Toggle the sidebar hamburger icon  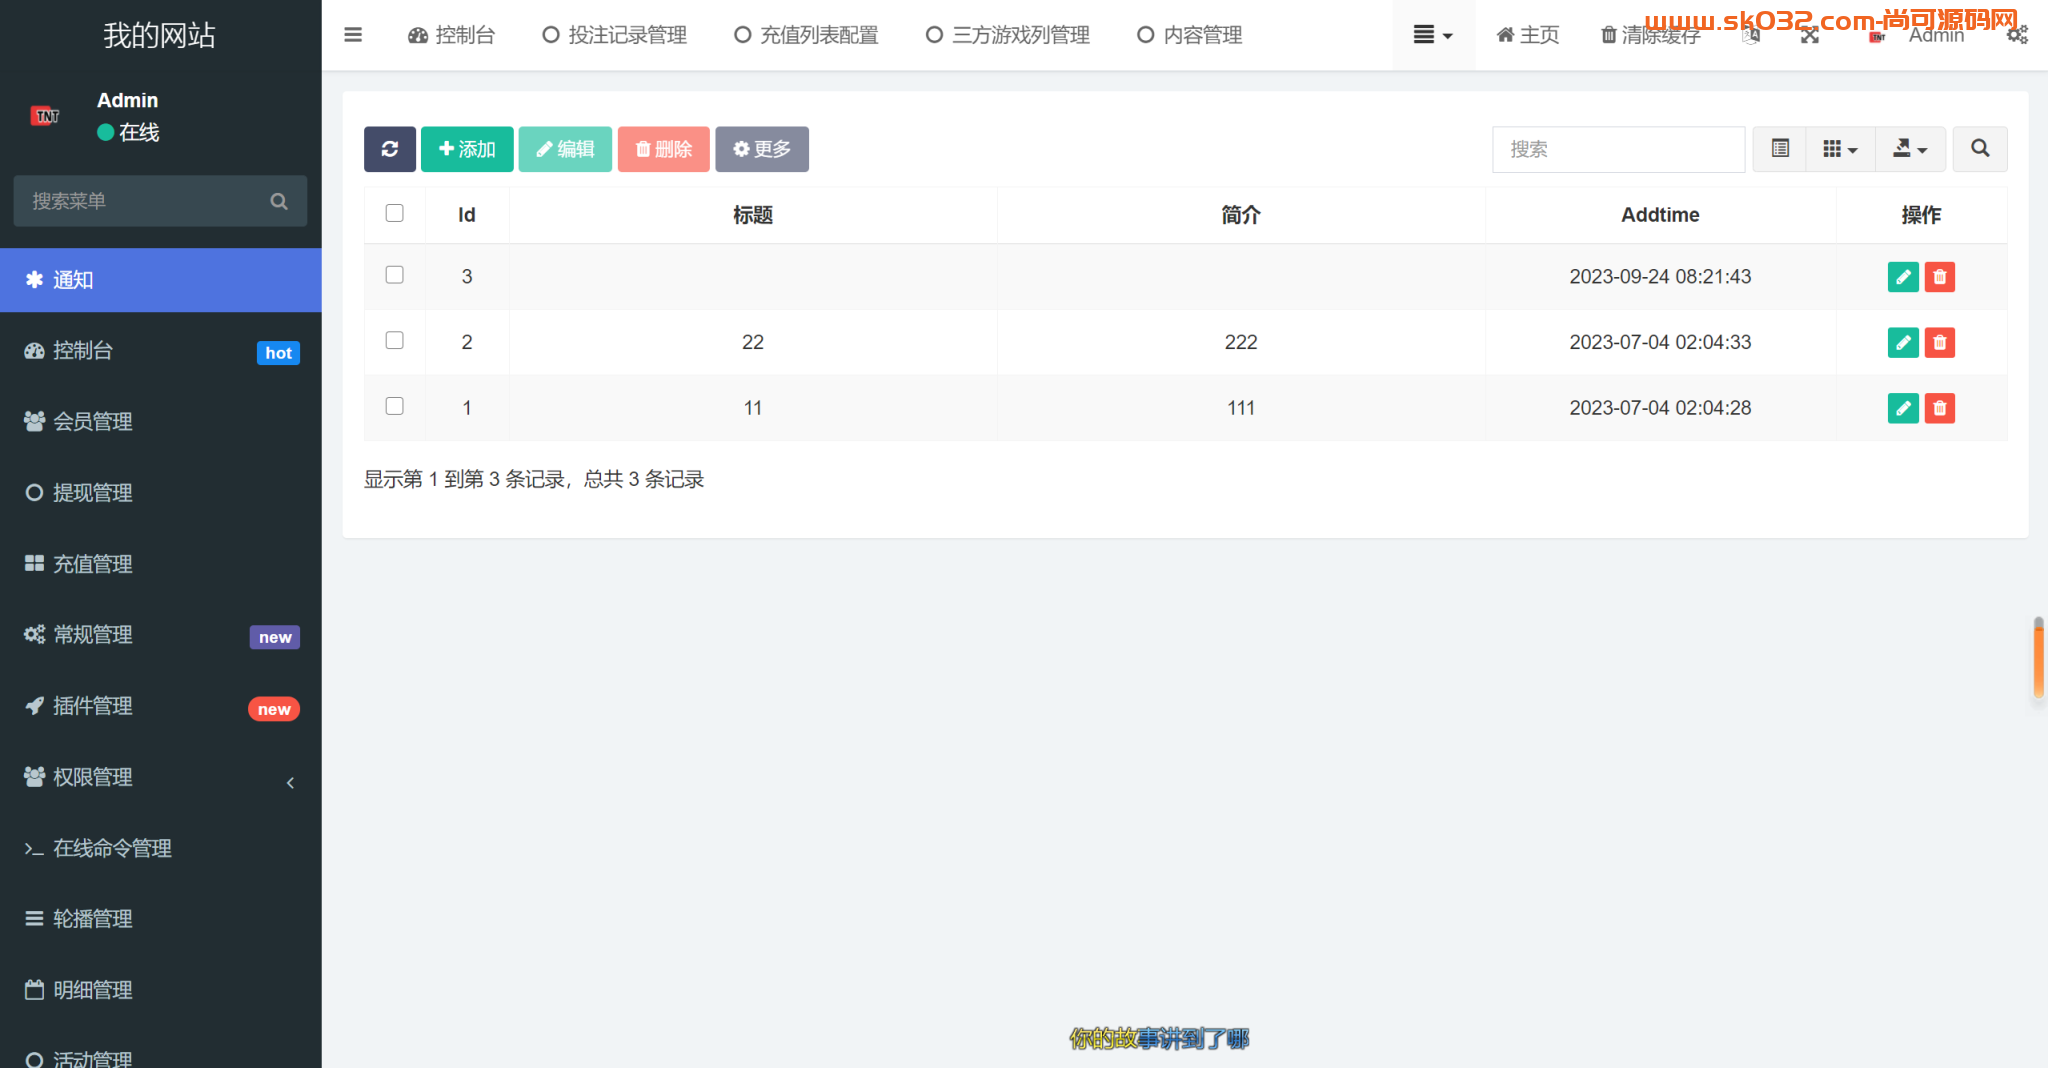352,35
